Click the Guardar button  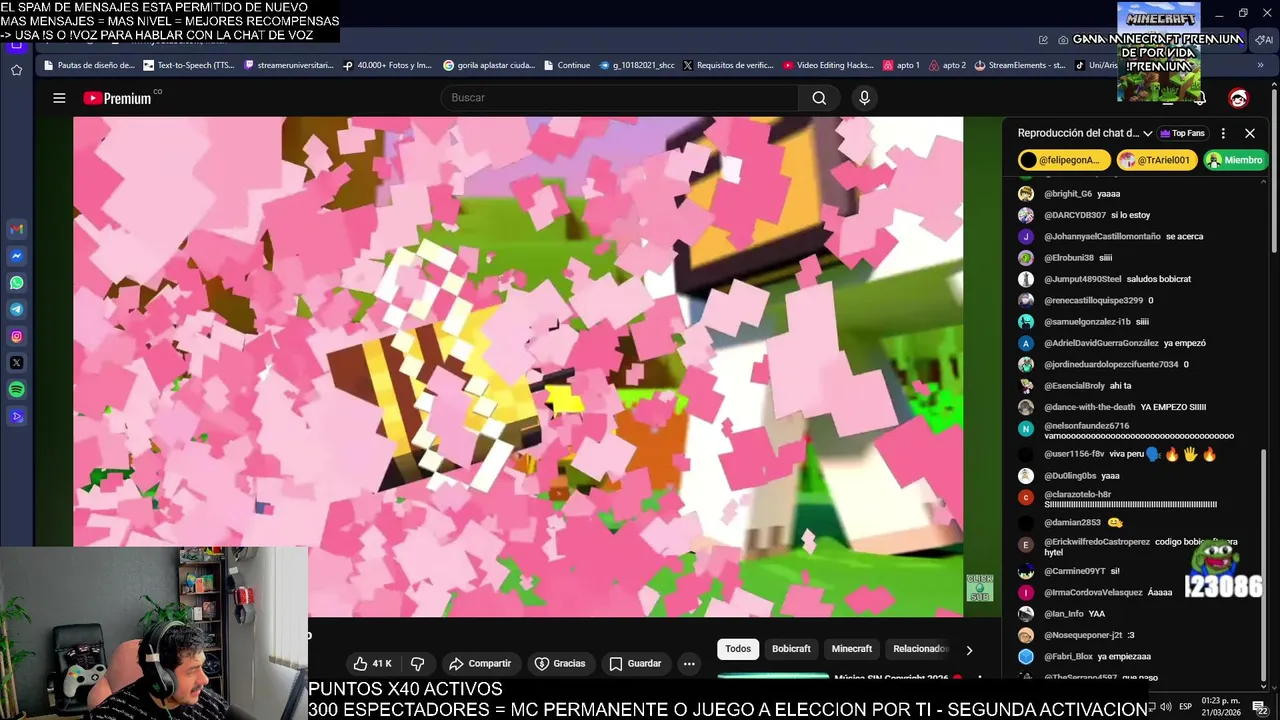click(636, 663)
